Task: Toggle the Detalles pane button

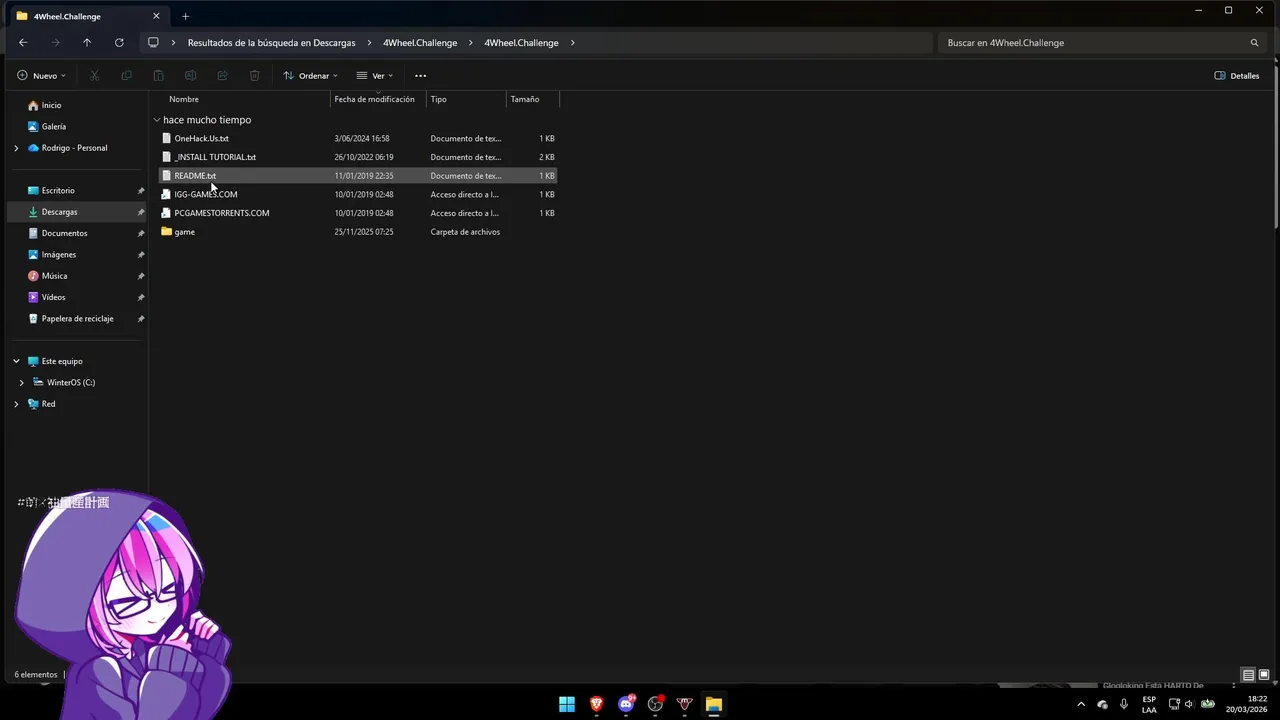Action: [1236, 76]
